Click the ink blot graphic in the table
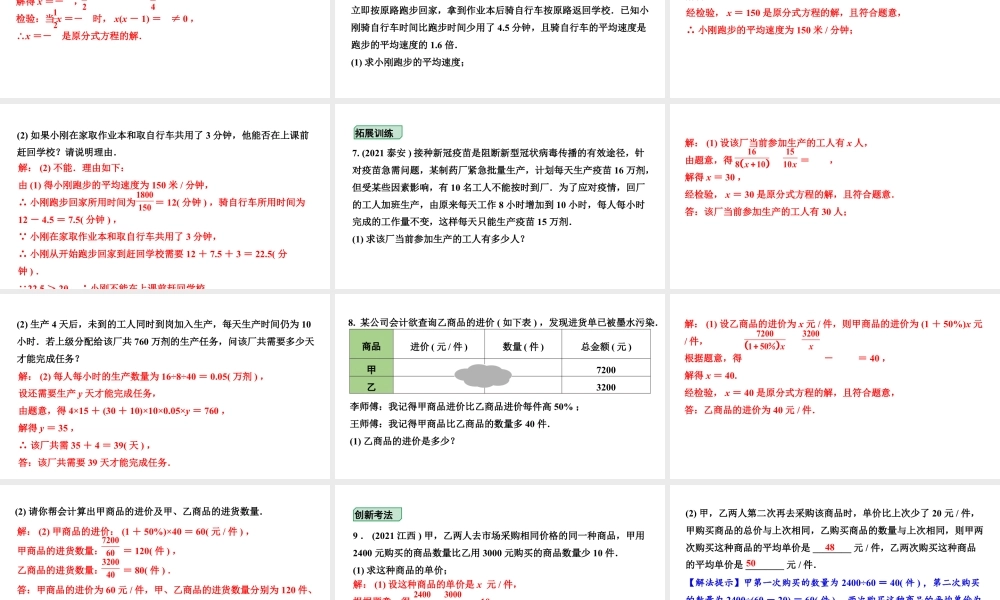This screenshot has height=600, width=1000. tap(482, 375)
